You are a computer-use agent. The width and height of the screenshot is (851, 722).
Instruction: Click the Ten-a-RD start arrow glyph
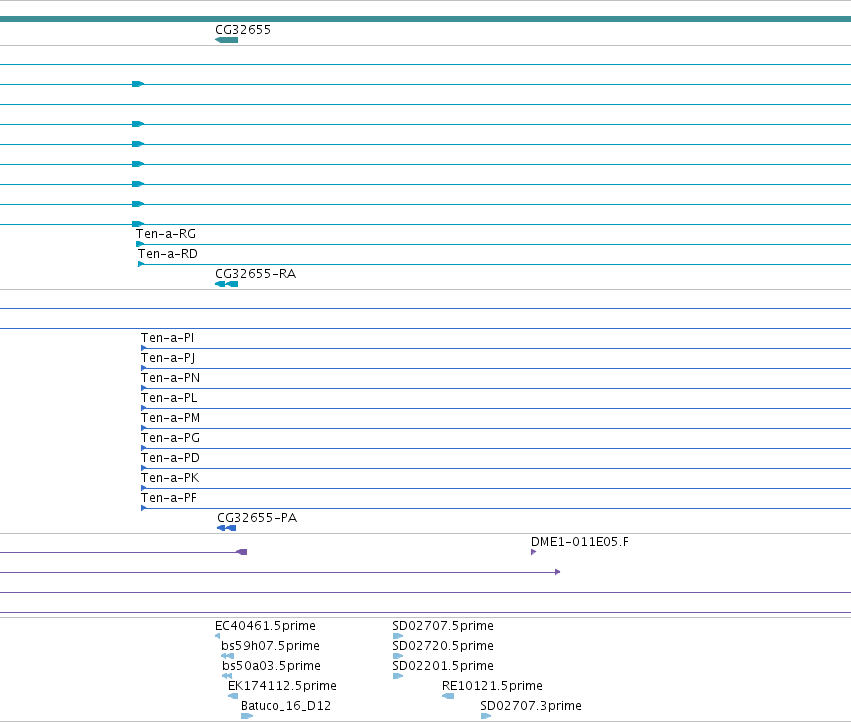pyautogui.click(x=141, y=264)
